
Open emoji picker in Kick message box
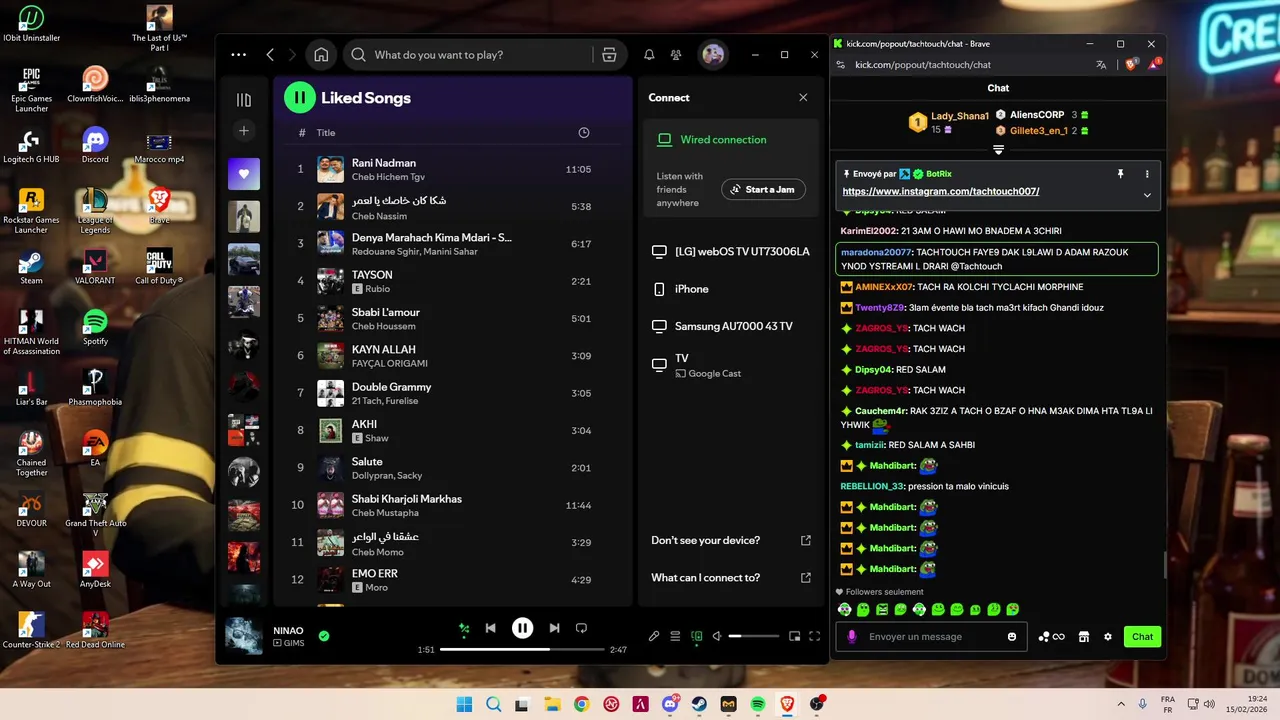click(1012, 637)
